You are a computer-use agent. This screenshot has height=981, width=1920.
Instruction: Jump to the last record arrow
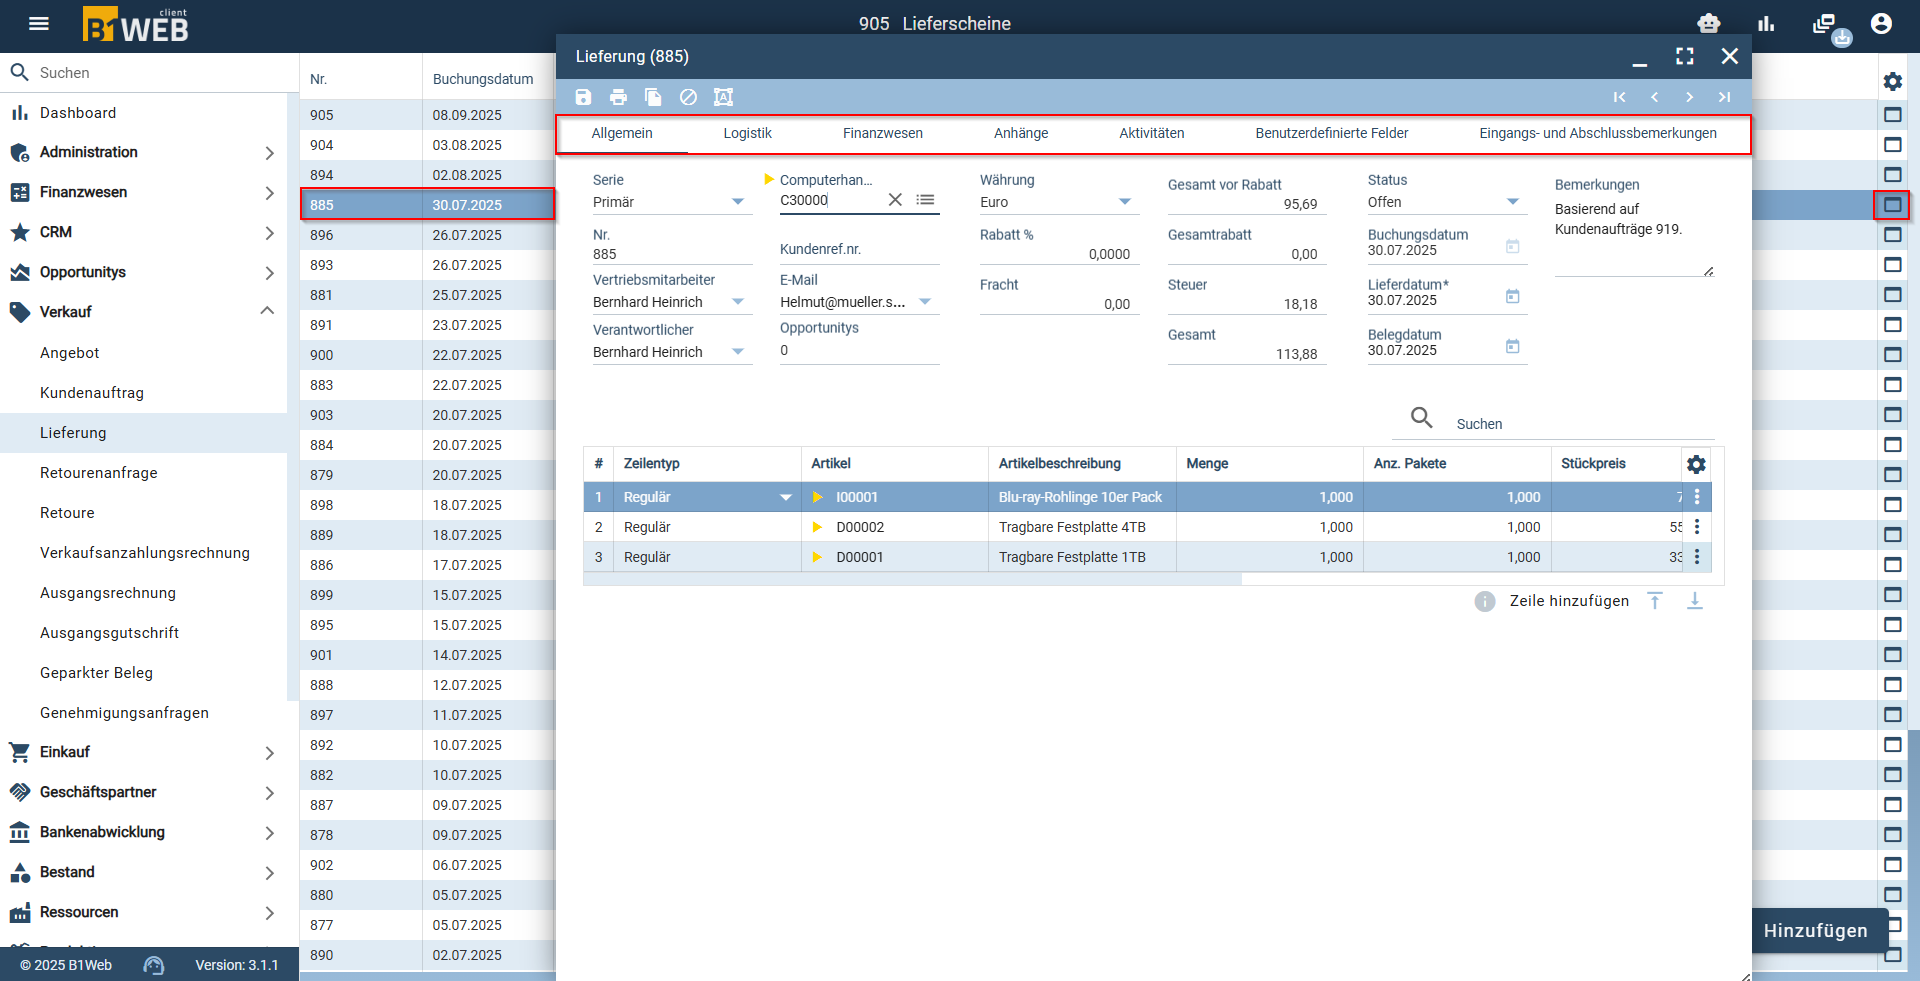point(1724,97)
